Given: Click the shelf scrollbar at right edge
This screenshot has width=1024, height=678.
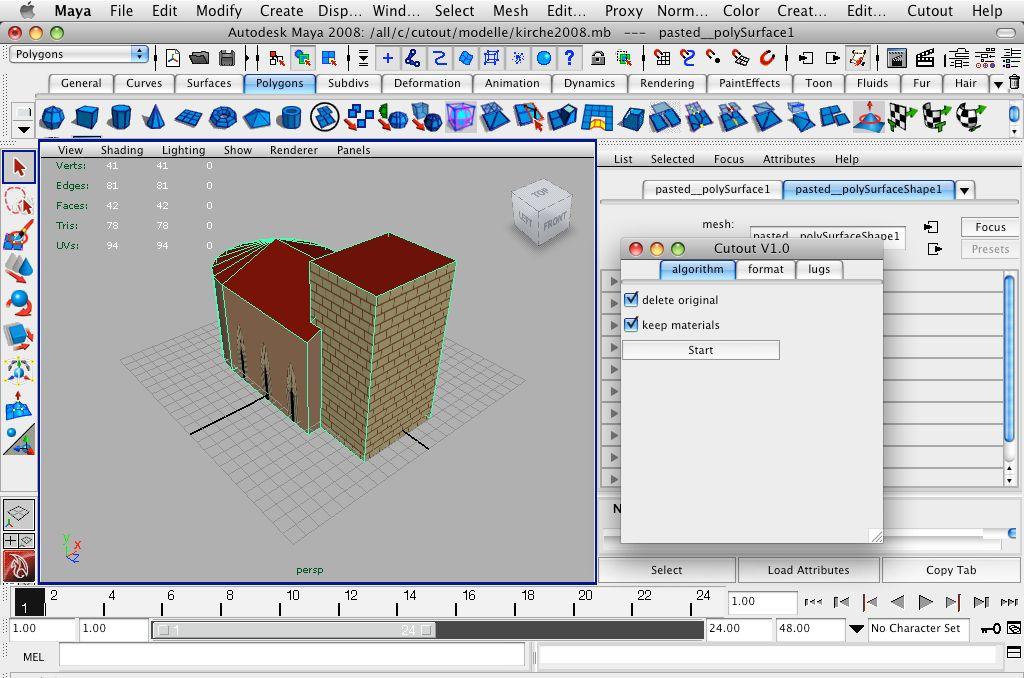Looking at the screenshot, I should (1014, 114).
